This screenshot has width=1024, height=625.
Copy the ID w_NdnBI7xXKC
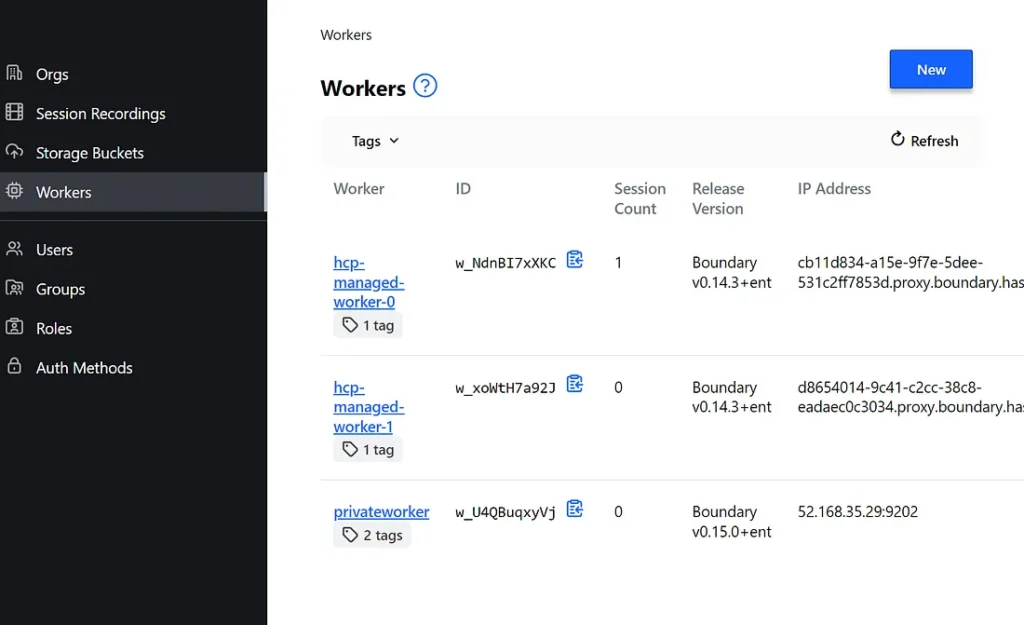(575, 260)
